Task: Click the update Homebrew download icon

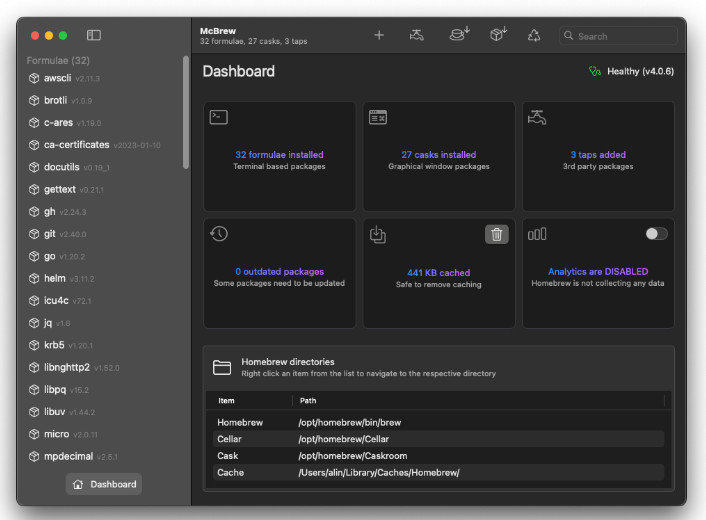Action: click(x=459, y=34)
